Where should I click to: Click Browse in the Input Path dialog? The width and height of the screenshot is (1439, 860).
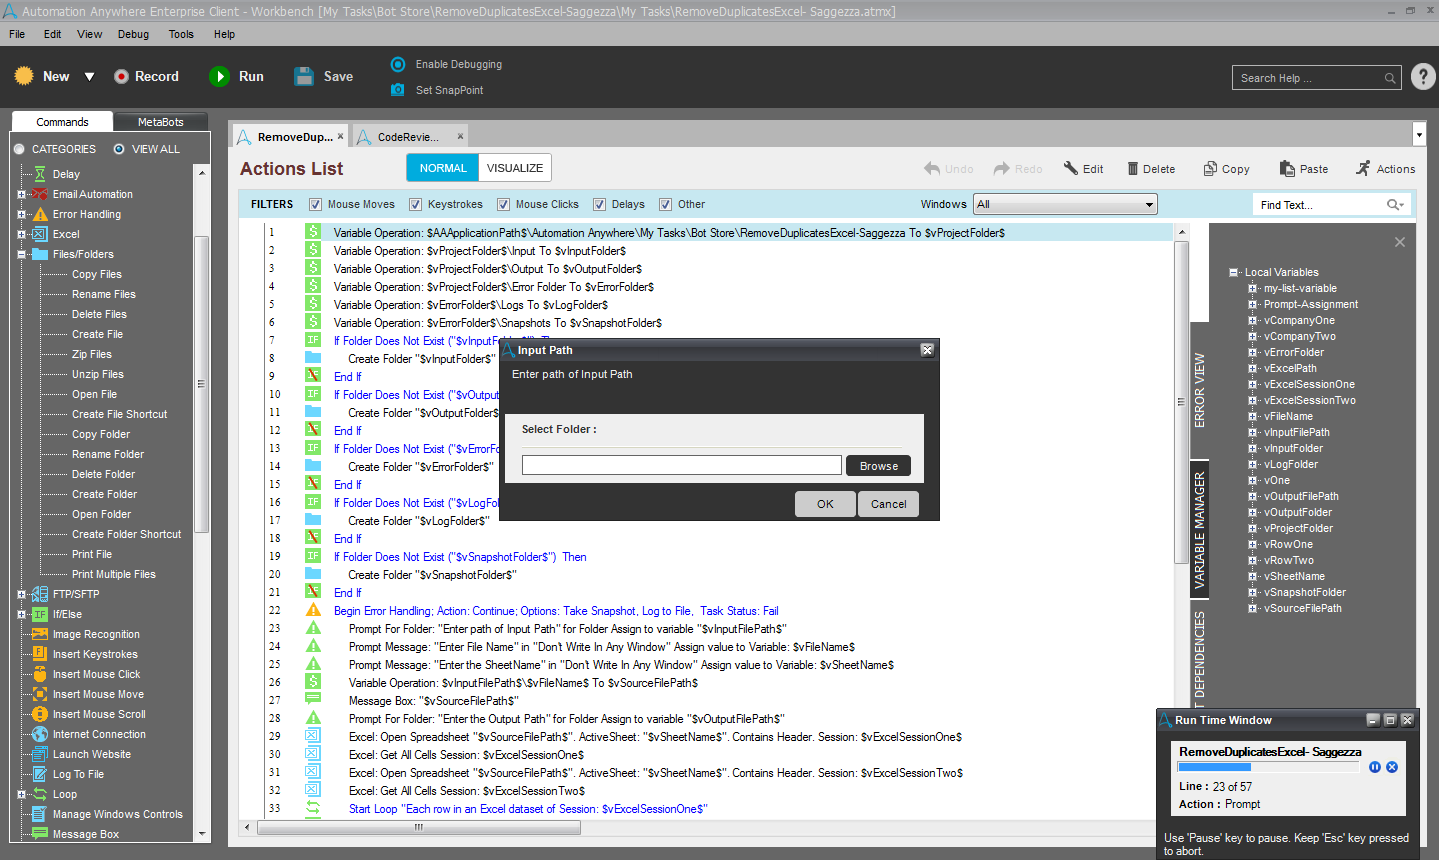879,466
